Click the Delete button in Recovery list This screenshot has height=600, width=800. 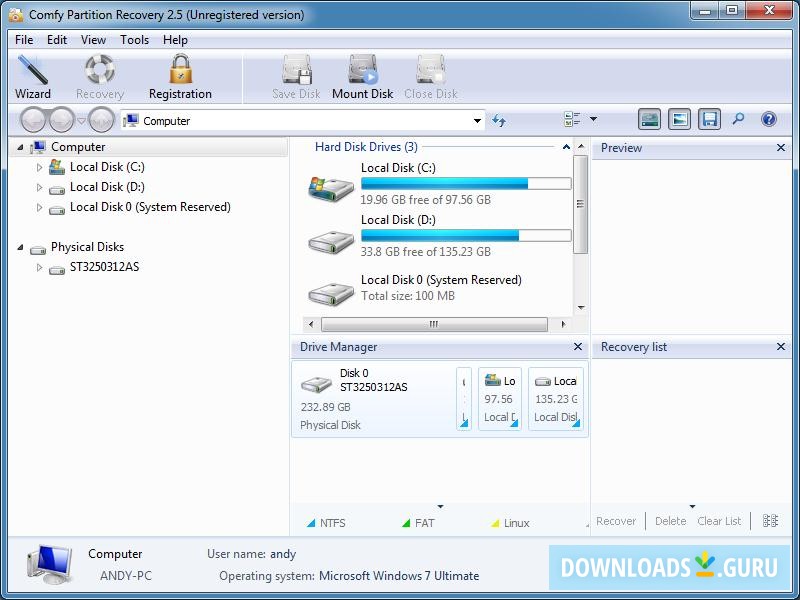[x=670, y=521]
